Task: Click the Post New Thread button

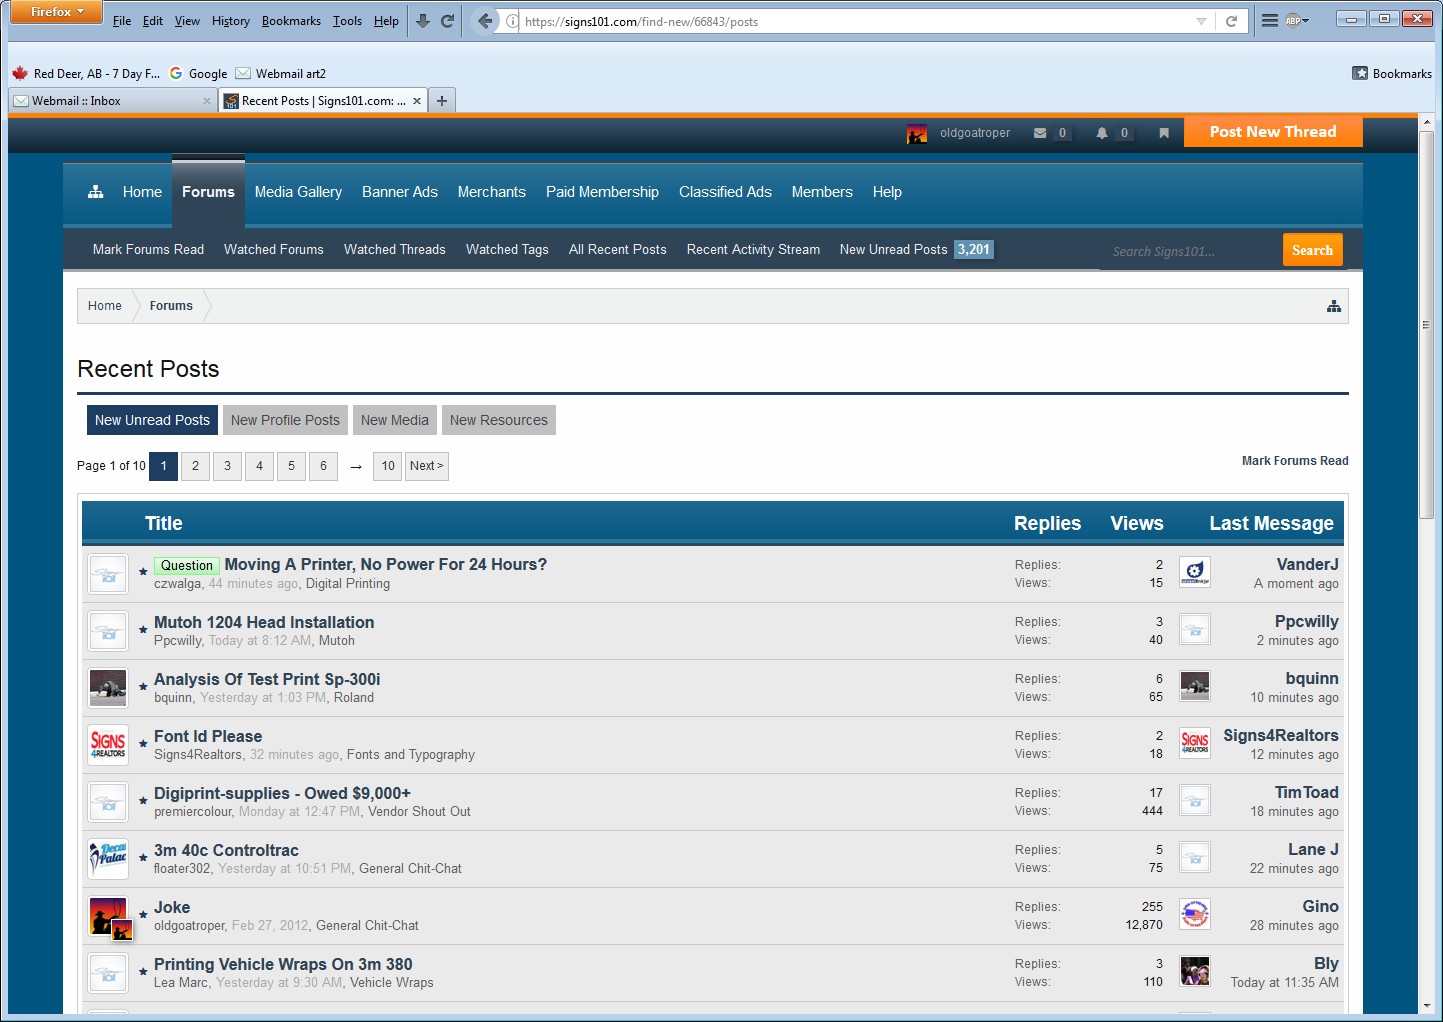Action: coord(1273,132)
